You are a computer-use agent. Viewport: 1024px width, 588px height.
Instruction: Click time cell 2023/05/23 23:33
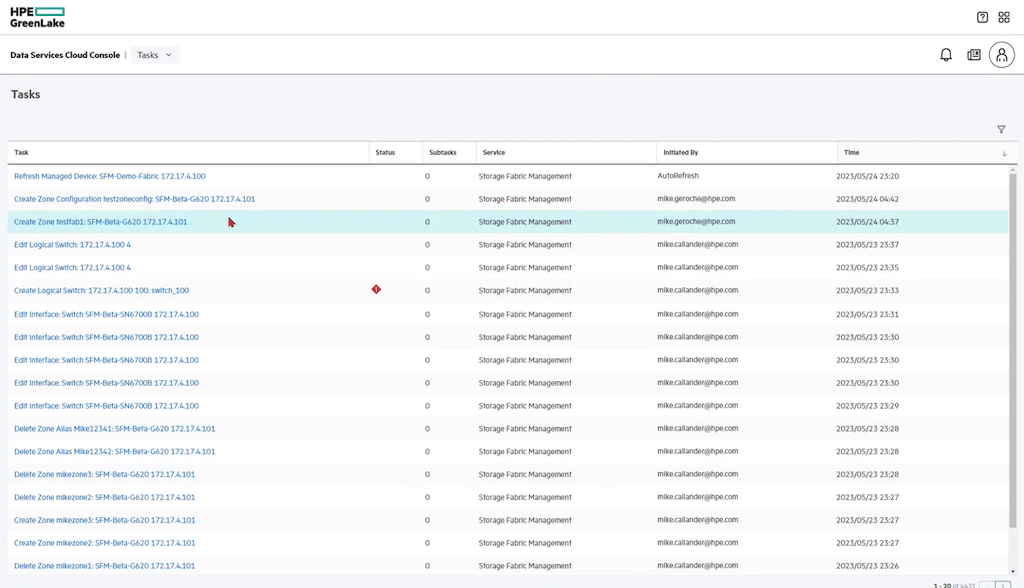point(867,291)
